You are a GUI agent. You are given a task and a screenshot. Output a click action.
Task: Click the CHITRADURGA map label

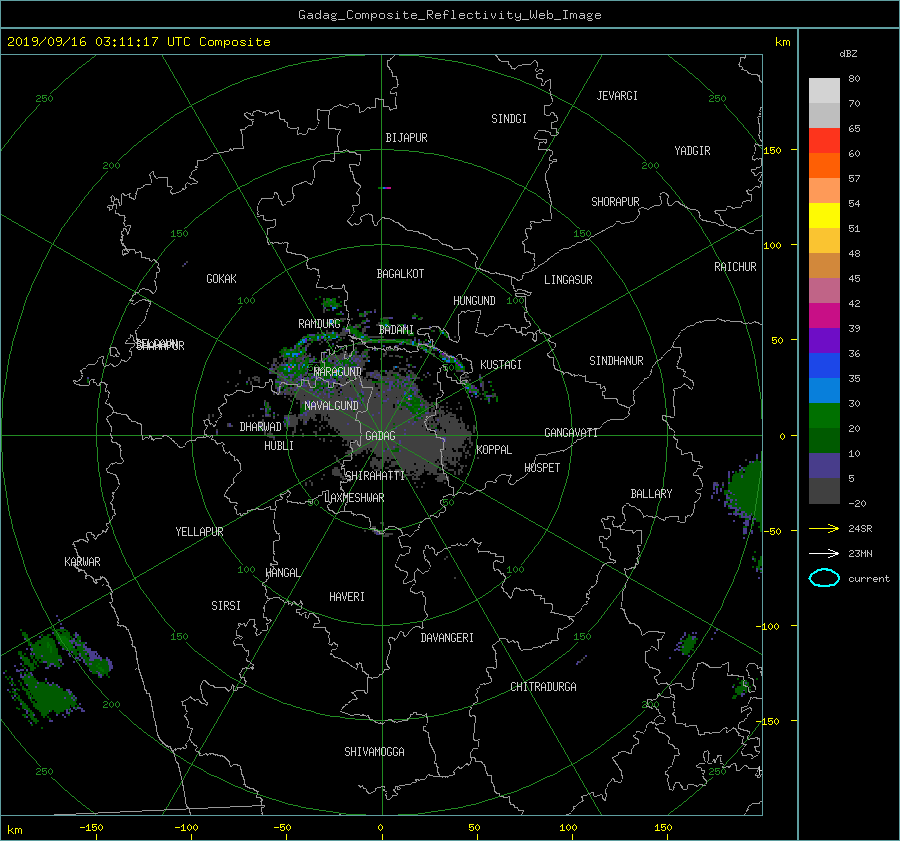click(543, 687)
